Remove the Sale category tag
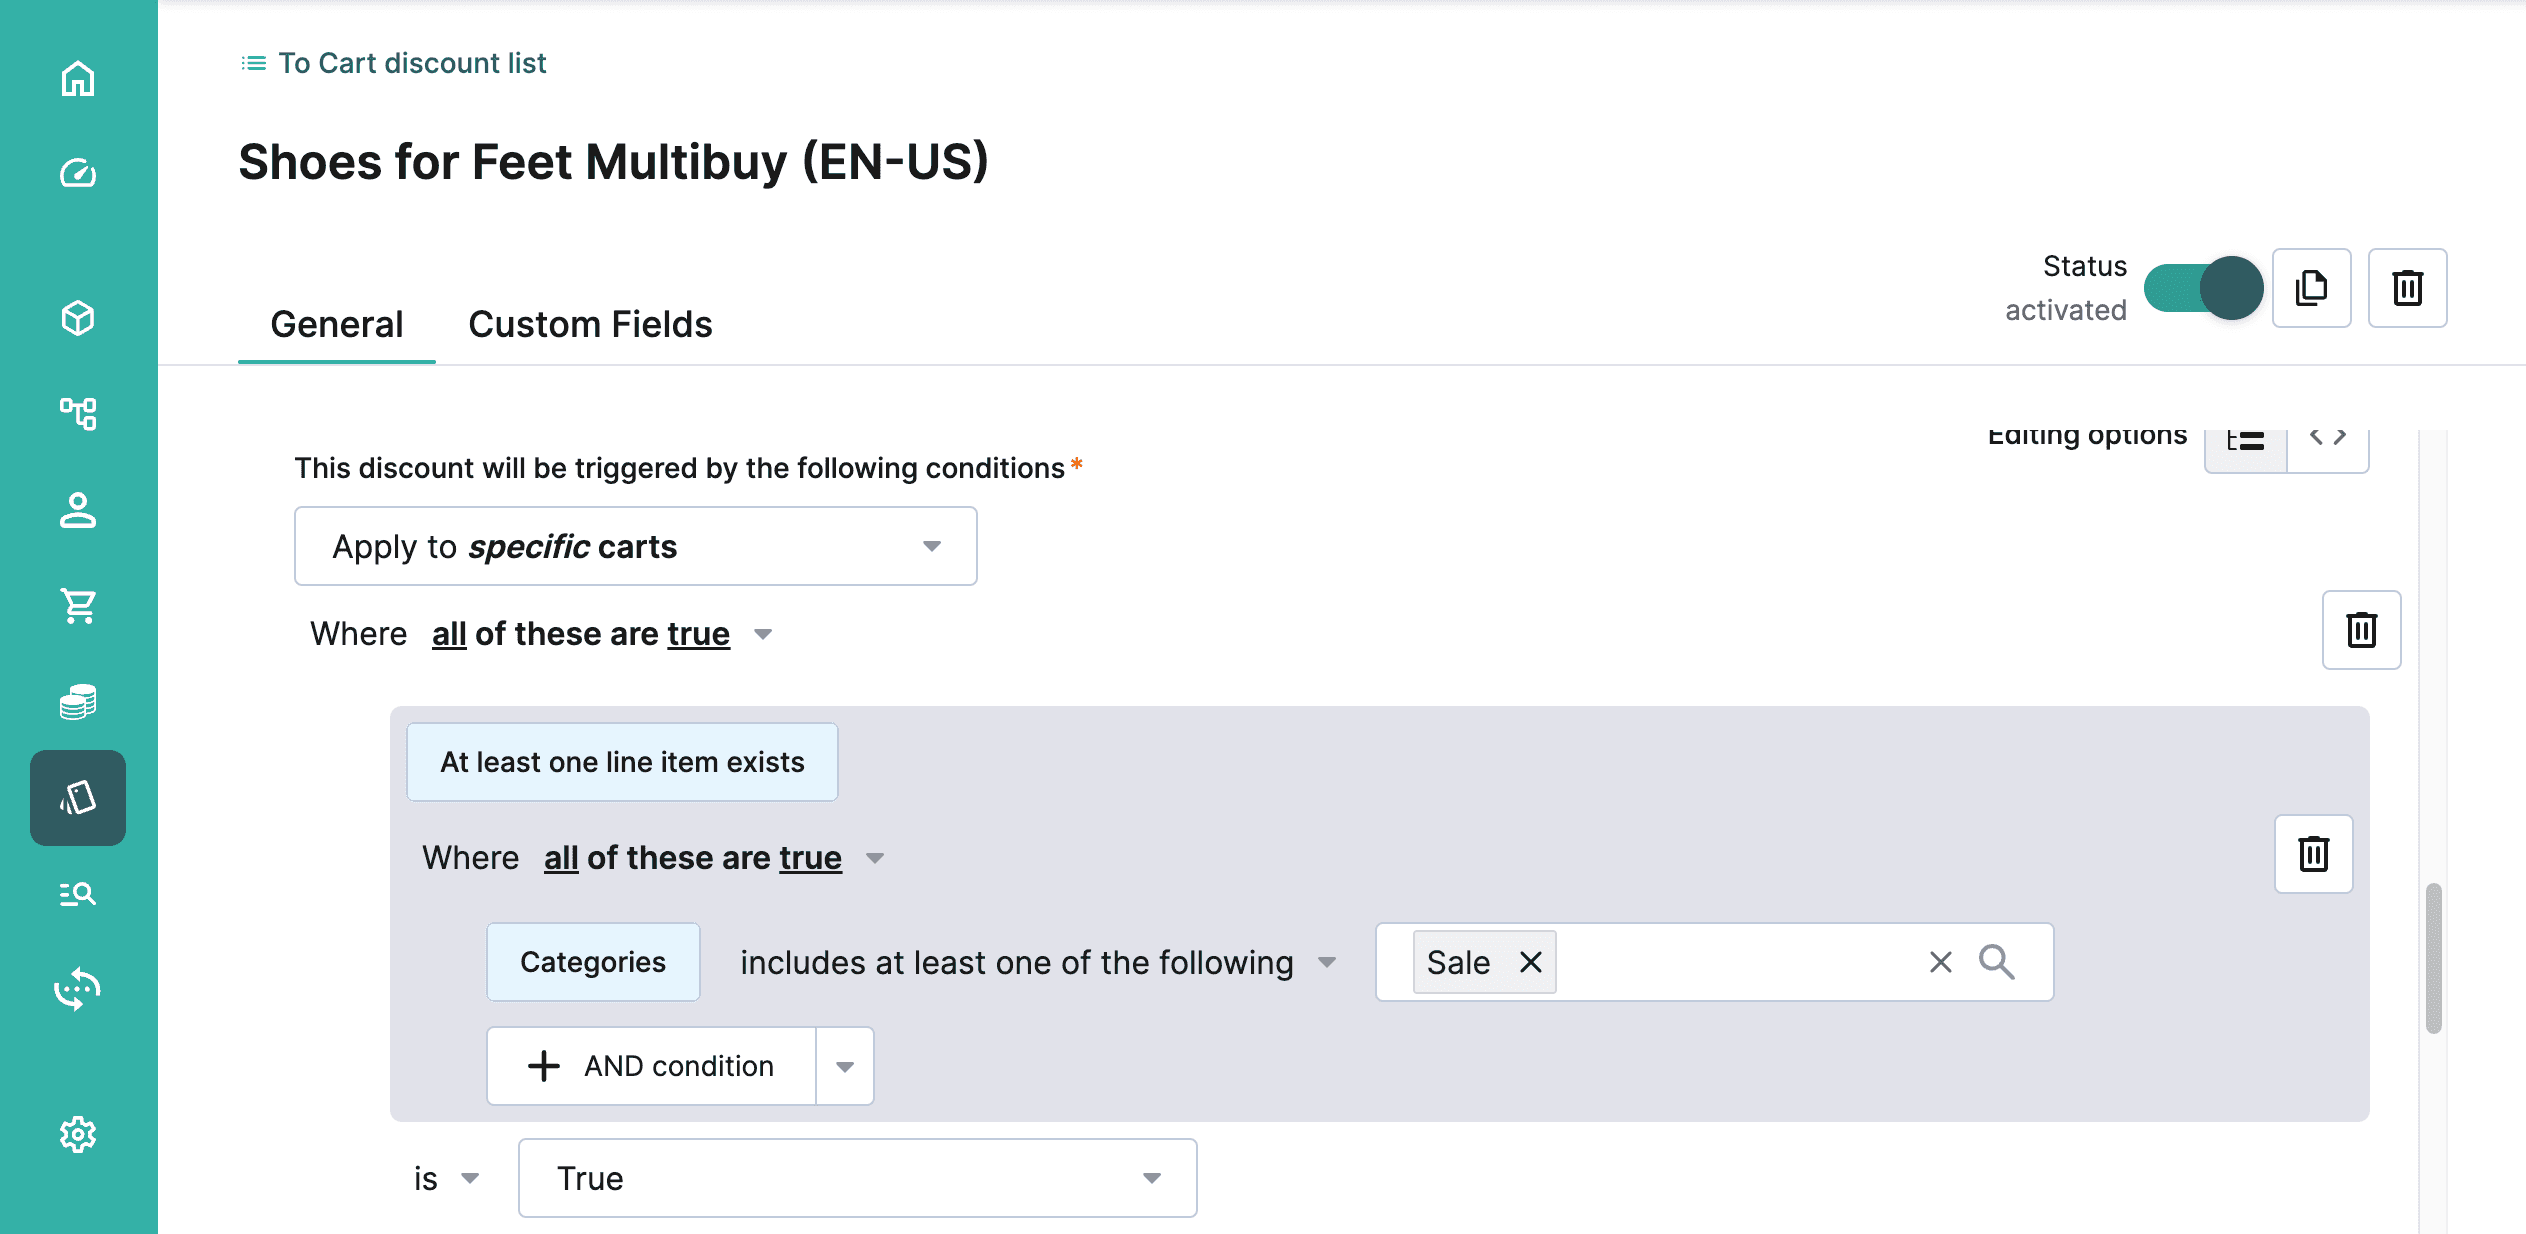2526x1234 pixels. tap(1530, 962)
